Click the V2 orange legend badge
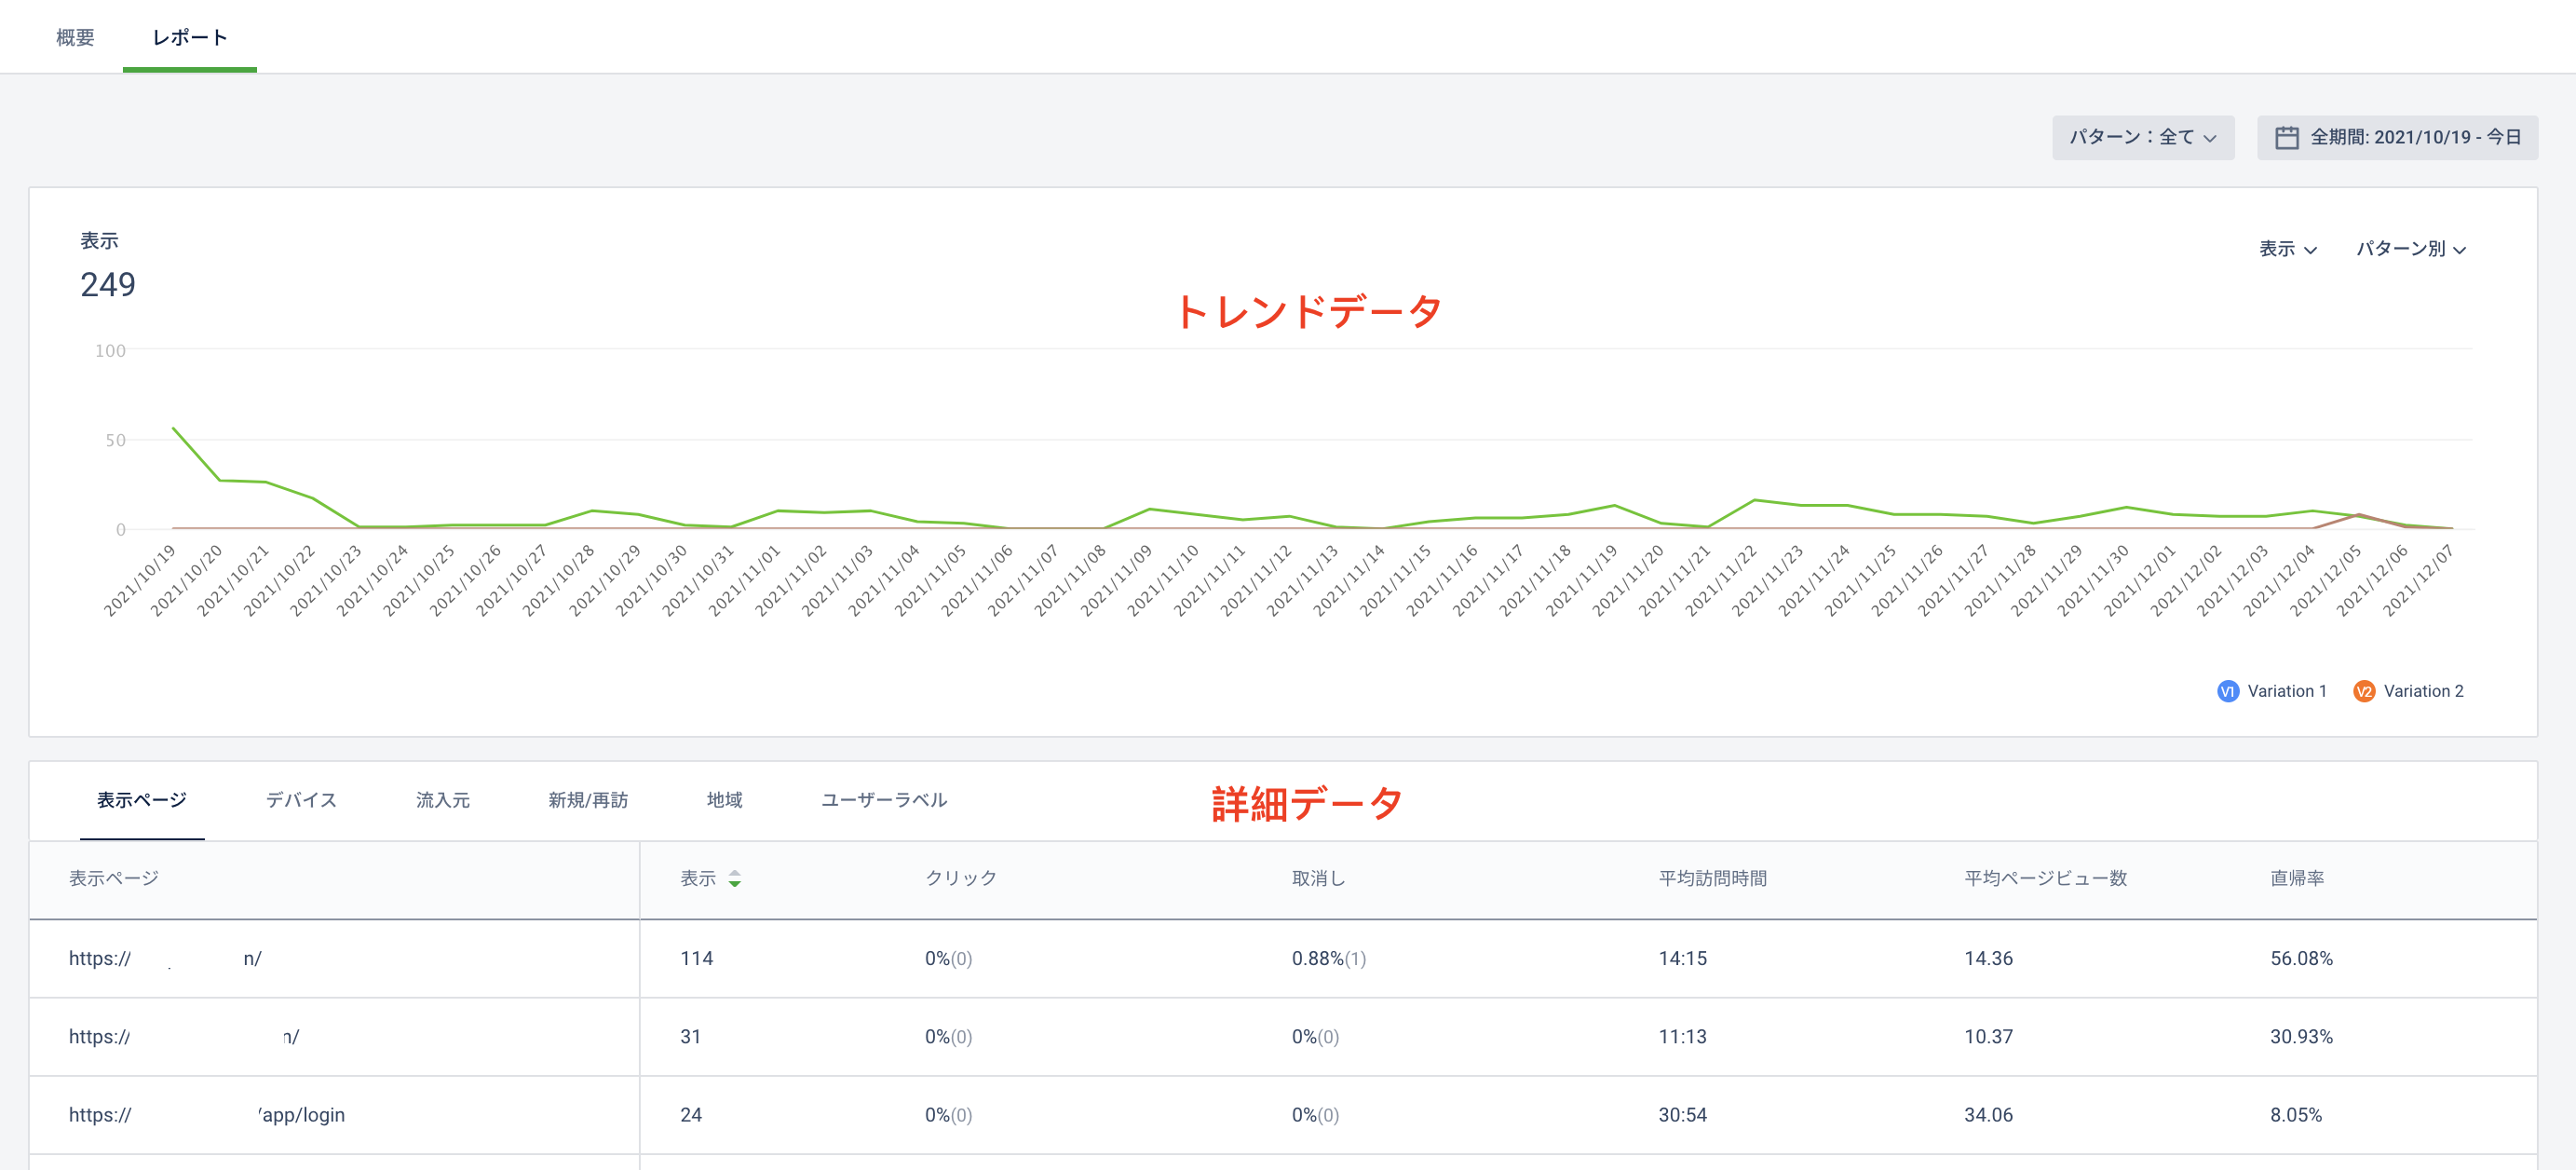The width and height of the screenshot is (2576, 1170). [2364, 691]
